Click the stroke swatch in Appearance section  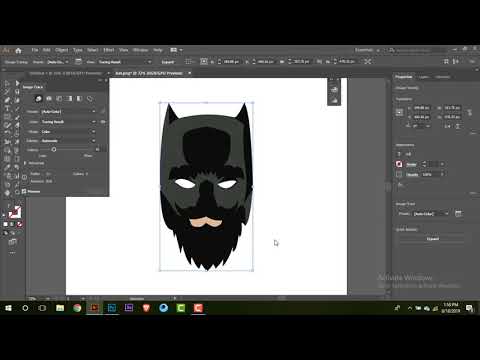pos(399,164)
